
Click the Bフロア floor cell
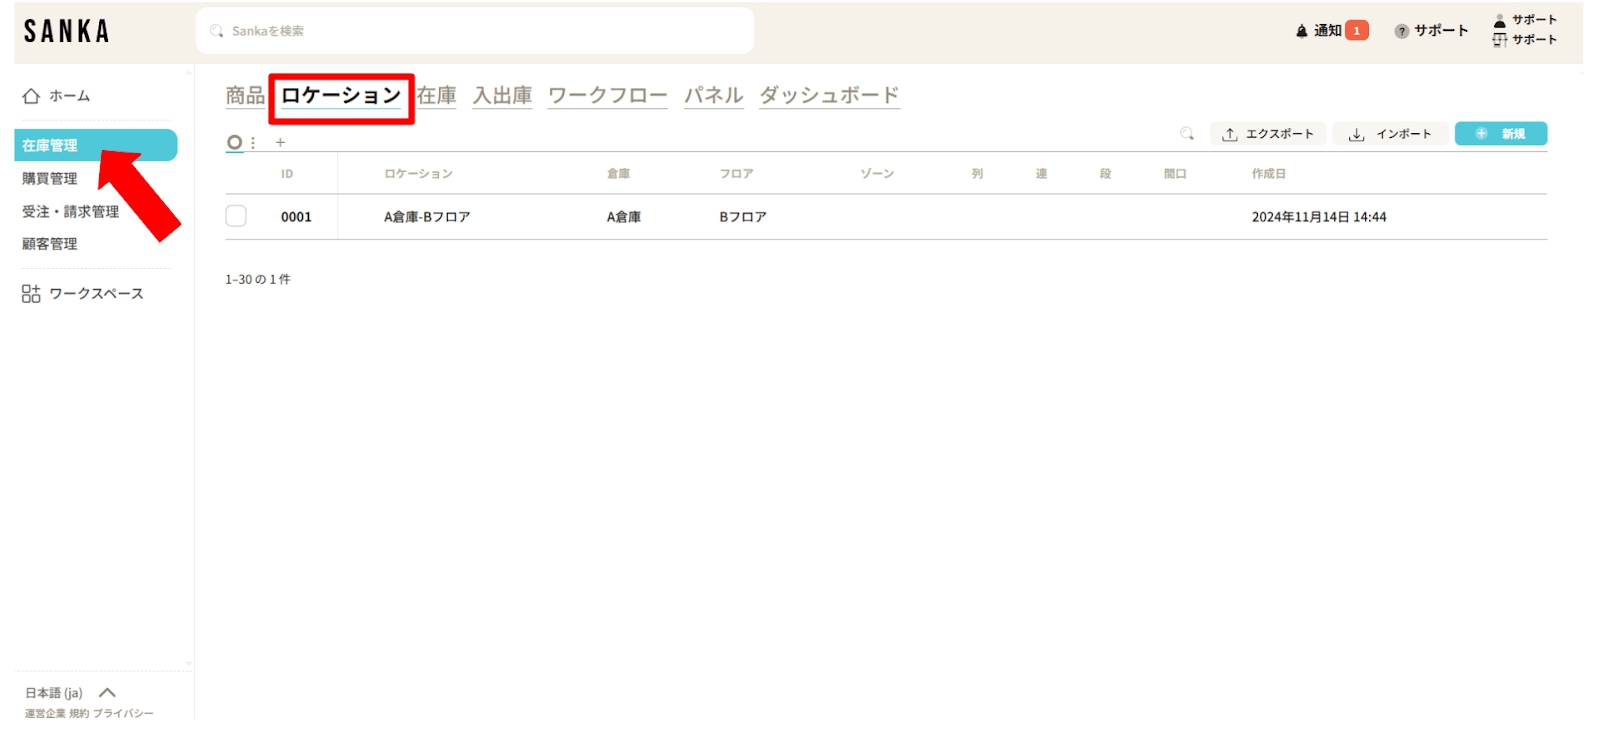743,217
